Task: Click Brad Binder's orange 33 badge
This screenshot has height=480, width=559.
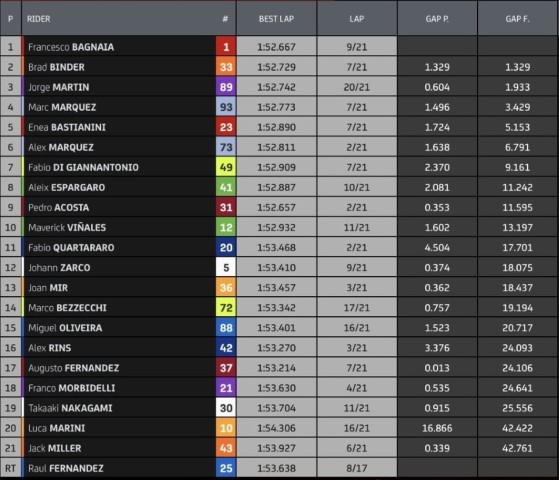Action: (226, 67)
